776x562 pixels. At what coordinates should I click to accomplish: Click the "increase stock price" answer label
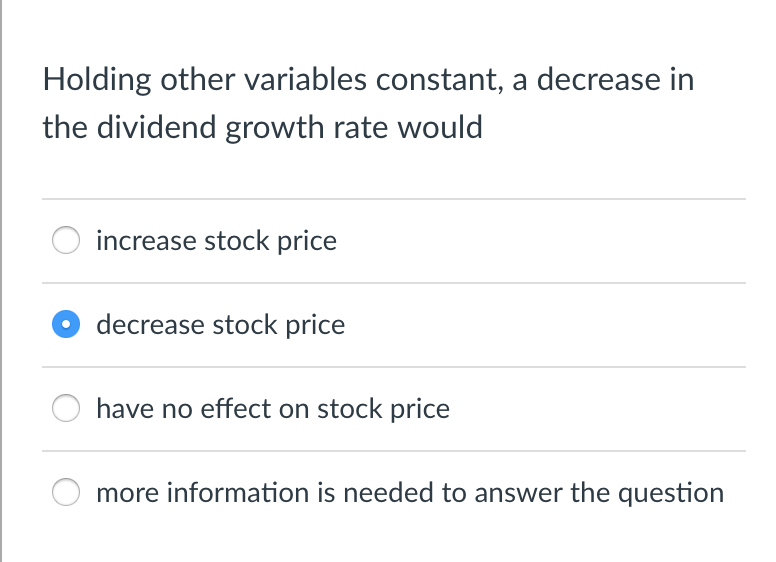[216, 241]
